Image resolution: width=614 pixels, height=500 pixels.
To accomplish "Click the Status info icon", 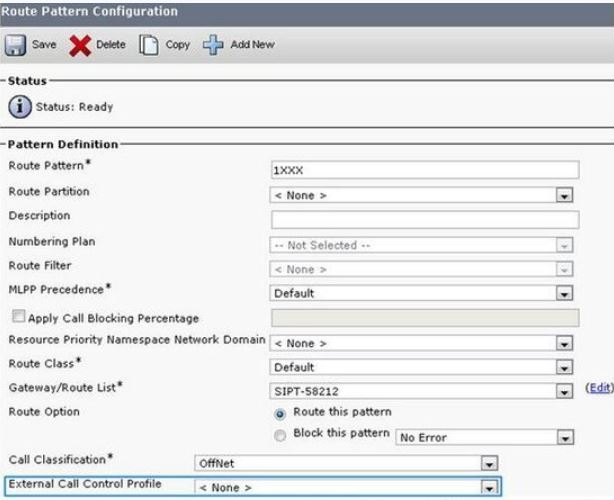I will pos(20,107).
